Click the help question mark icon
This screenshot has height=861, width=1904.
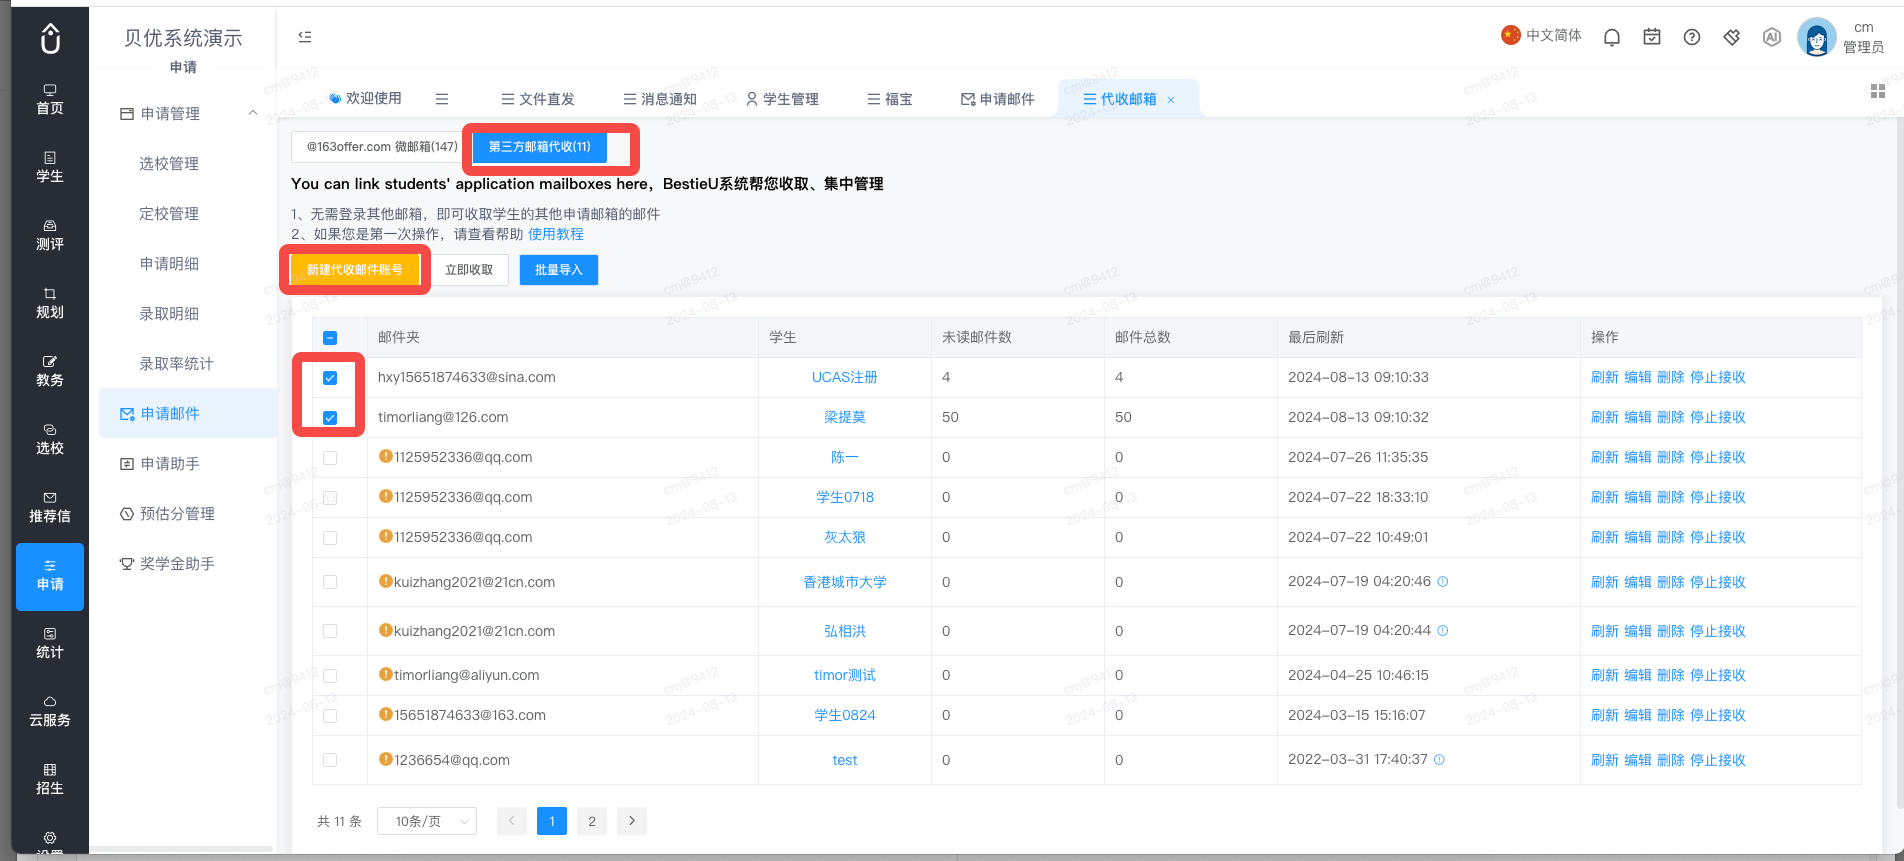click(x=1692, y=37)
